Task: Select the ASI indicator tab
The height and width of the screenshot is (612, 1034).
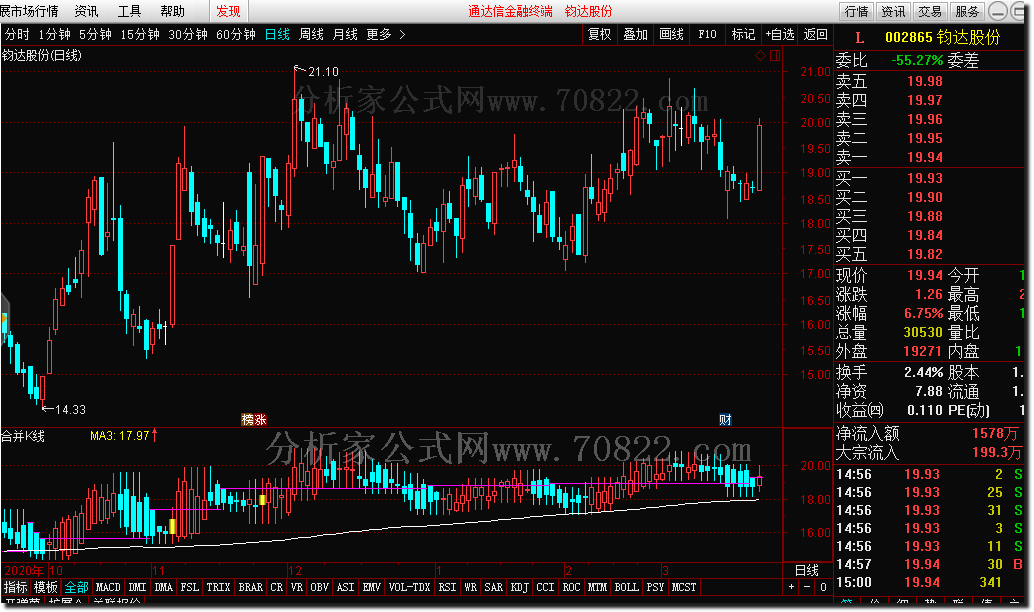Action: [346, 587]
